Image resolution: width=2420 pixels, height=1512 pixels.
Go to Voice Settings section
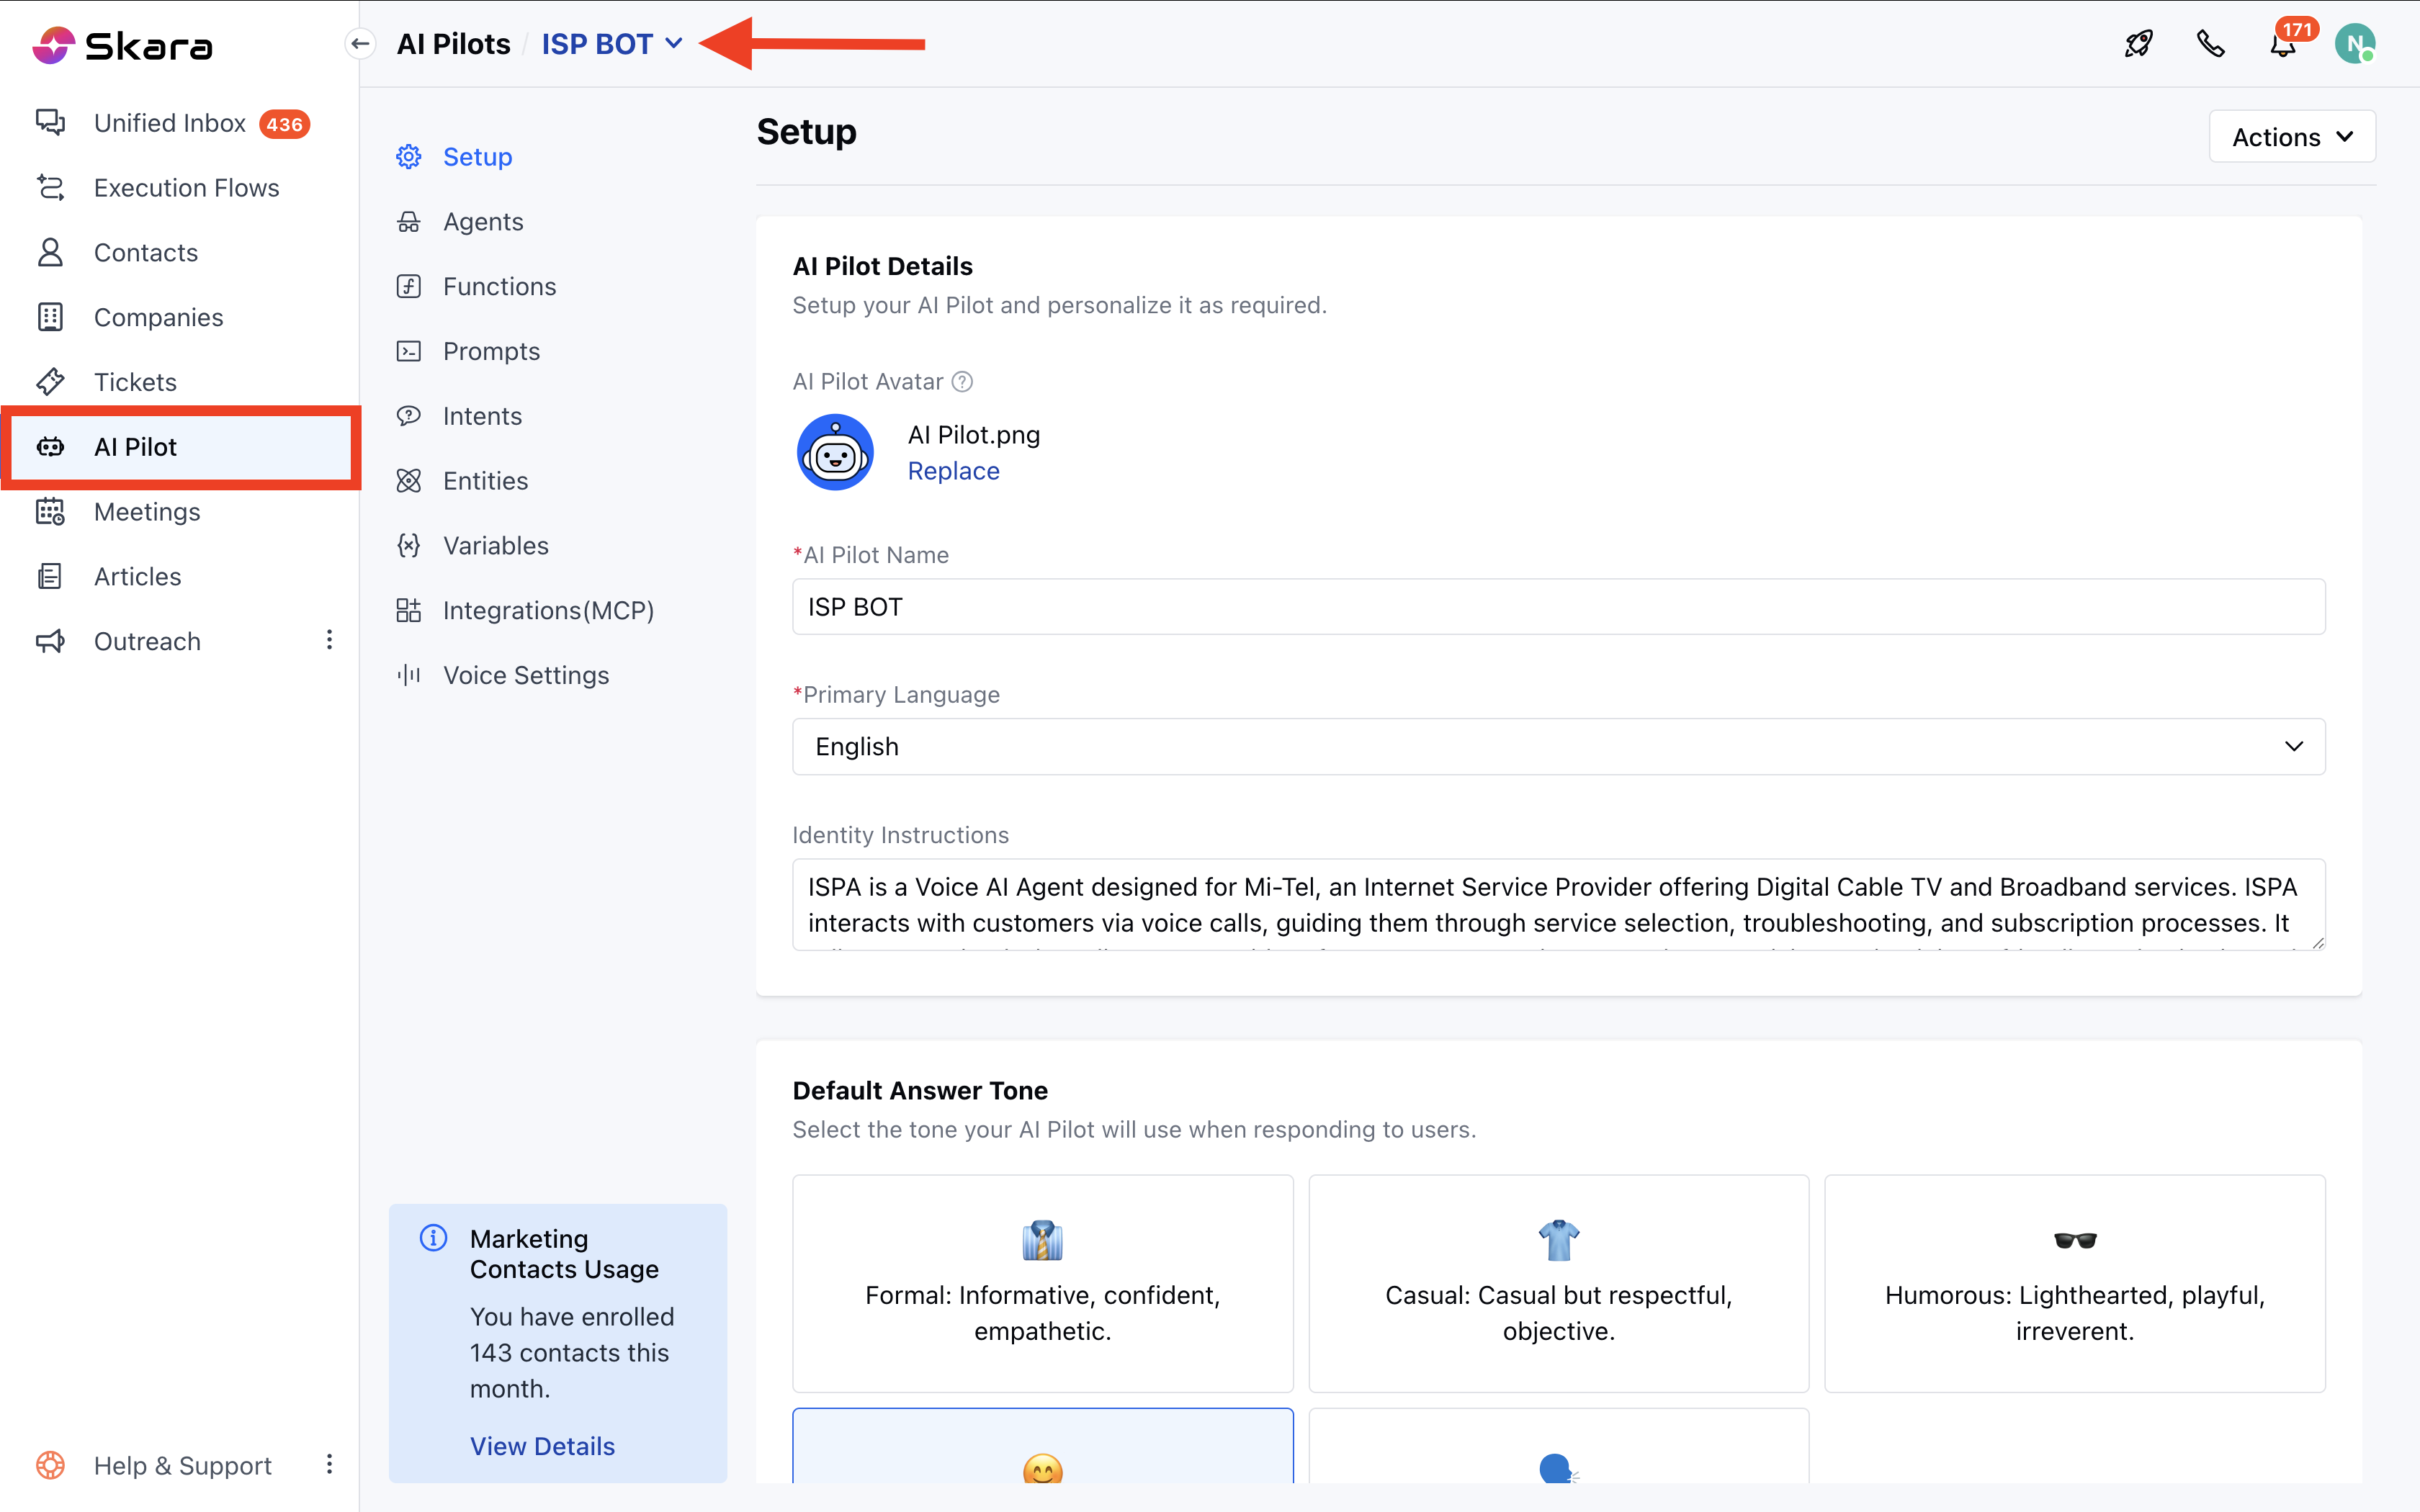point(525,675)
